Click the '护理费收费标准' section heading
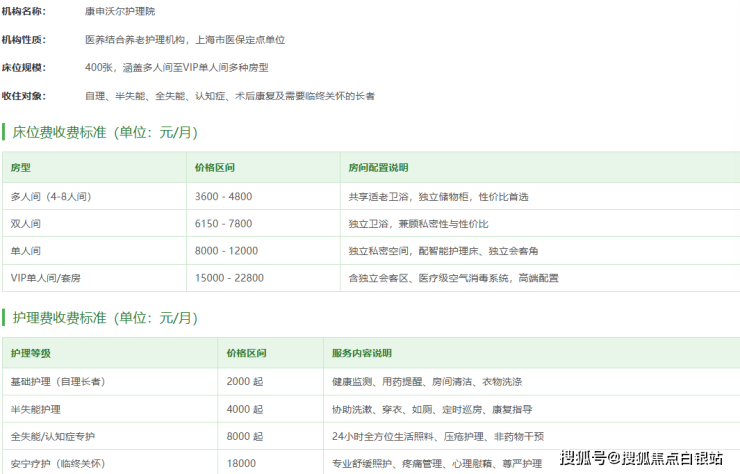740x474 pixels. (105, 318)
